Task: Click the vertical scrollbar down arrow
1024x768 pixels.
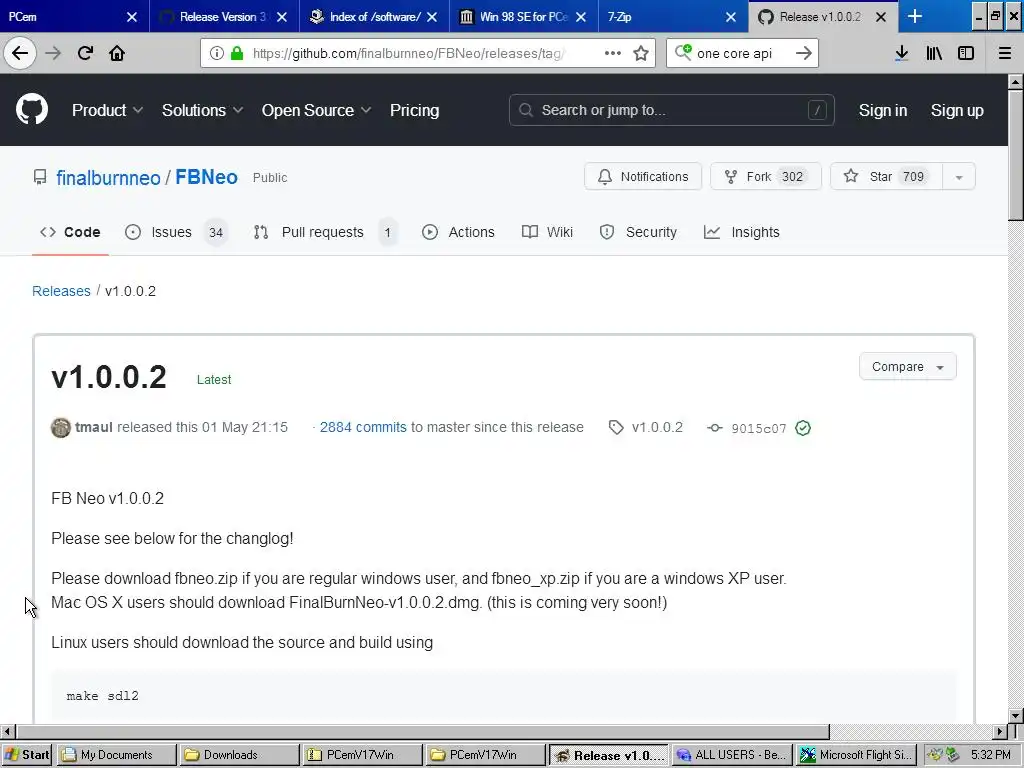Action: (1016, 715)
